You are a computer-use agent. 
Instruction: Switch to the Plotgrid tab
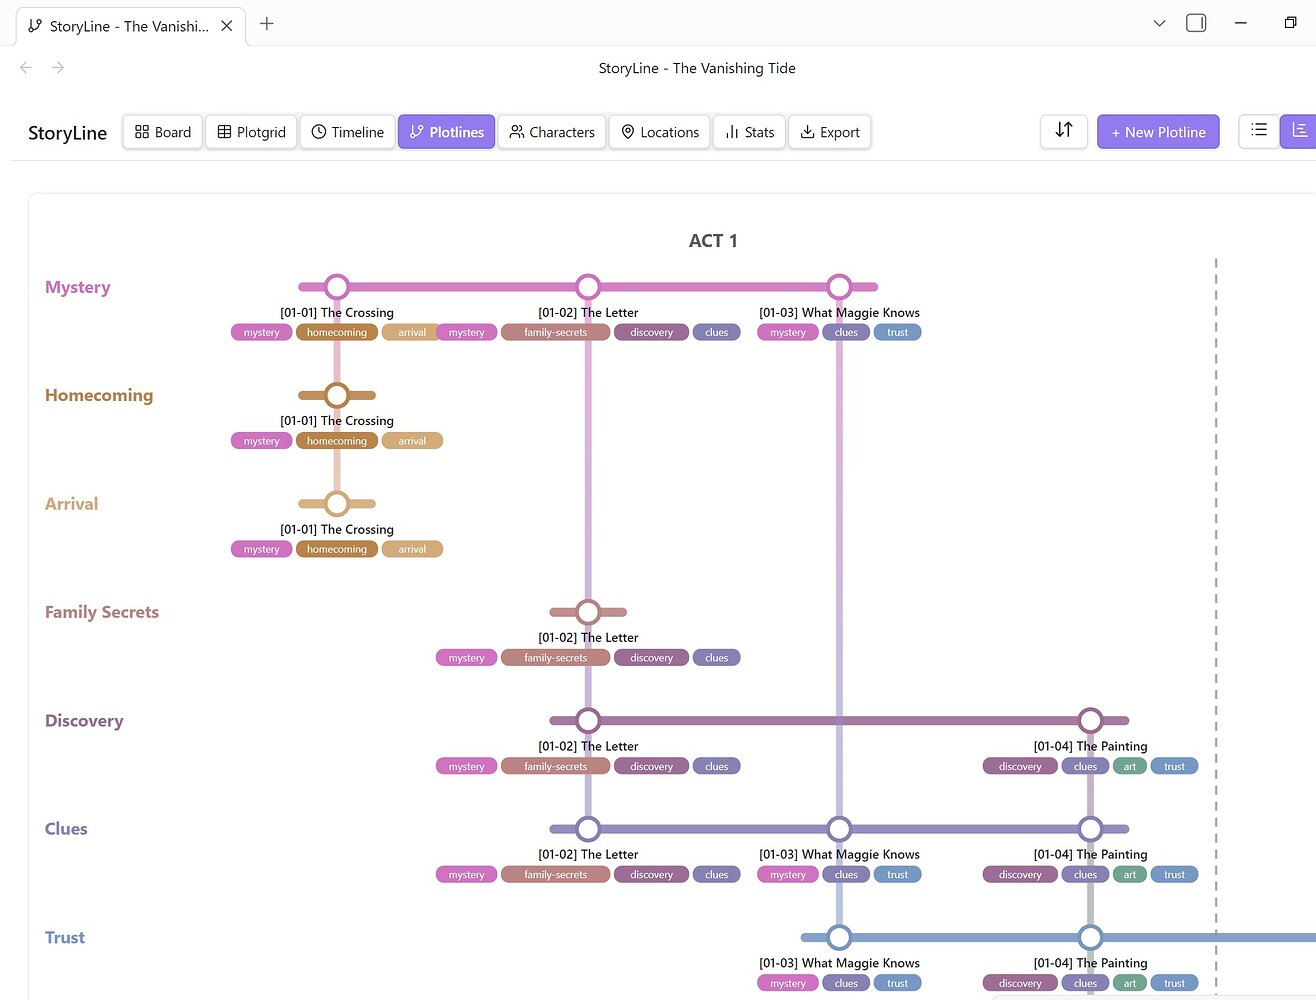(x=251, y=132)
